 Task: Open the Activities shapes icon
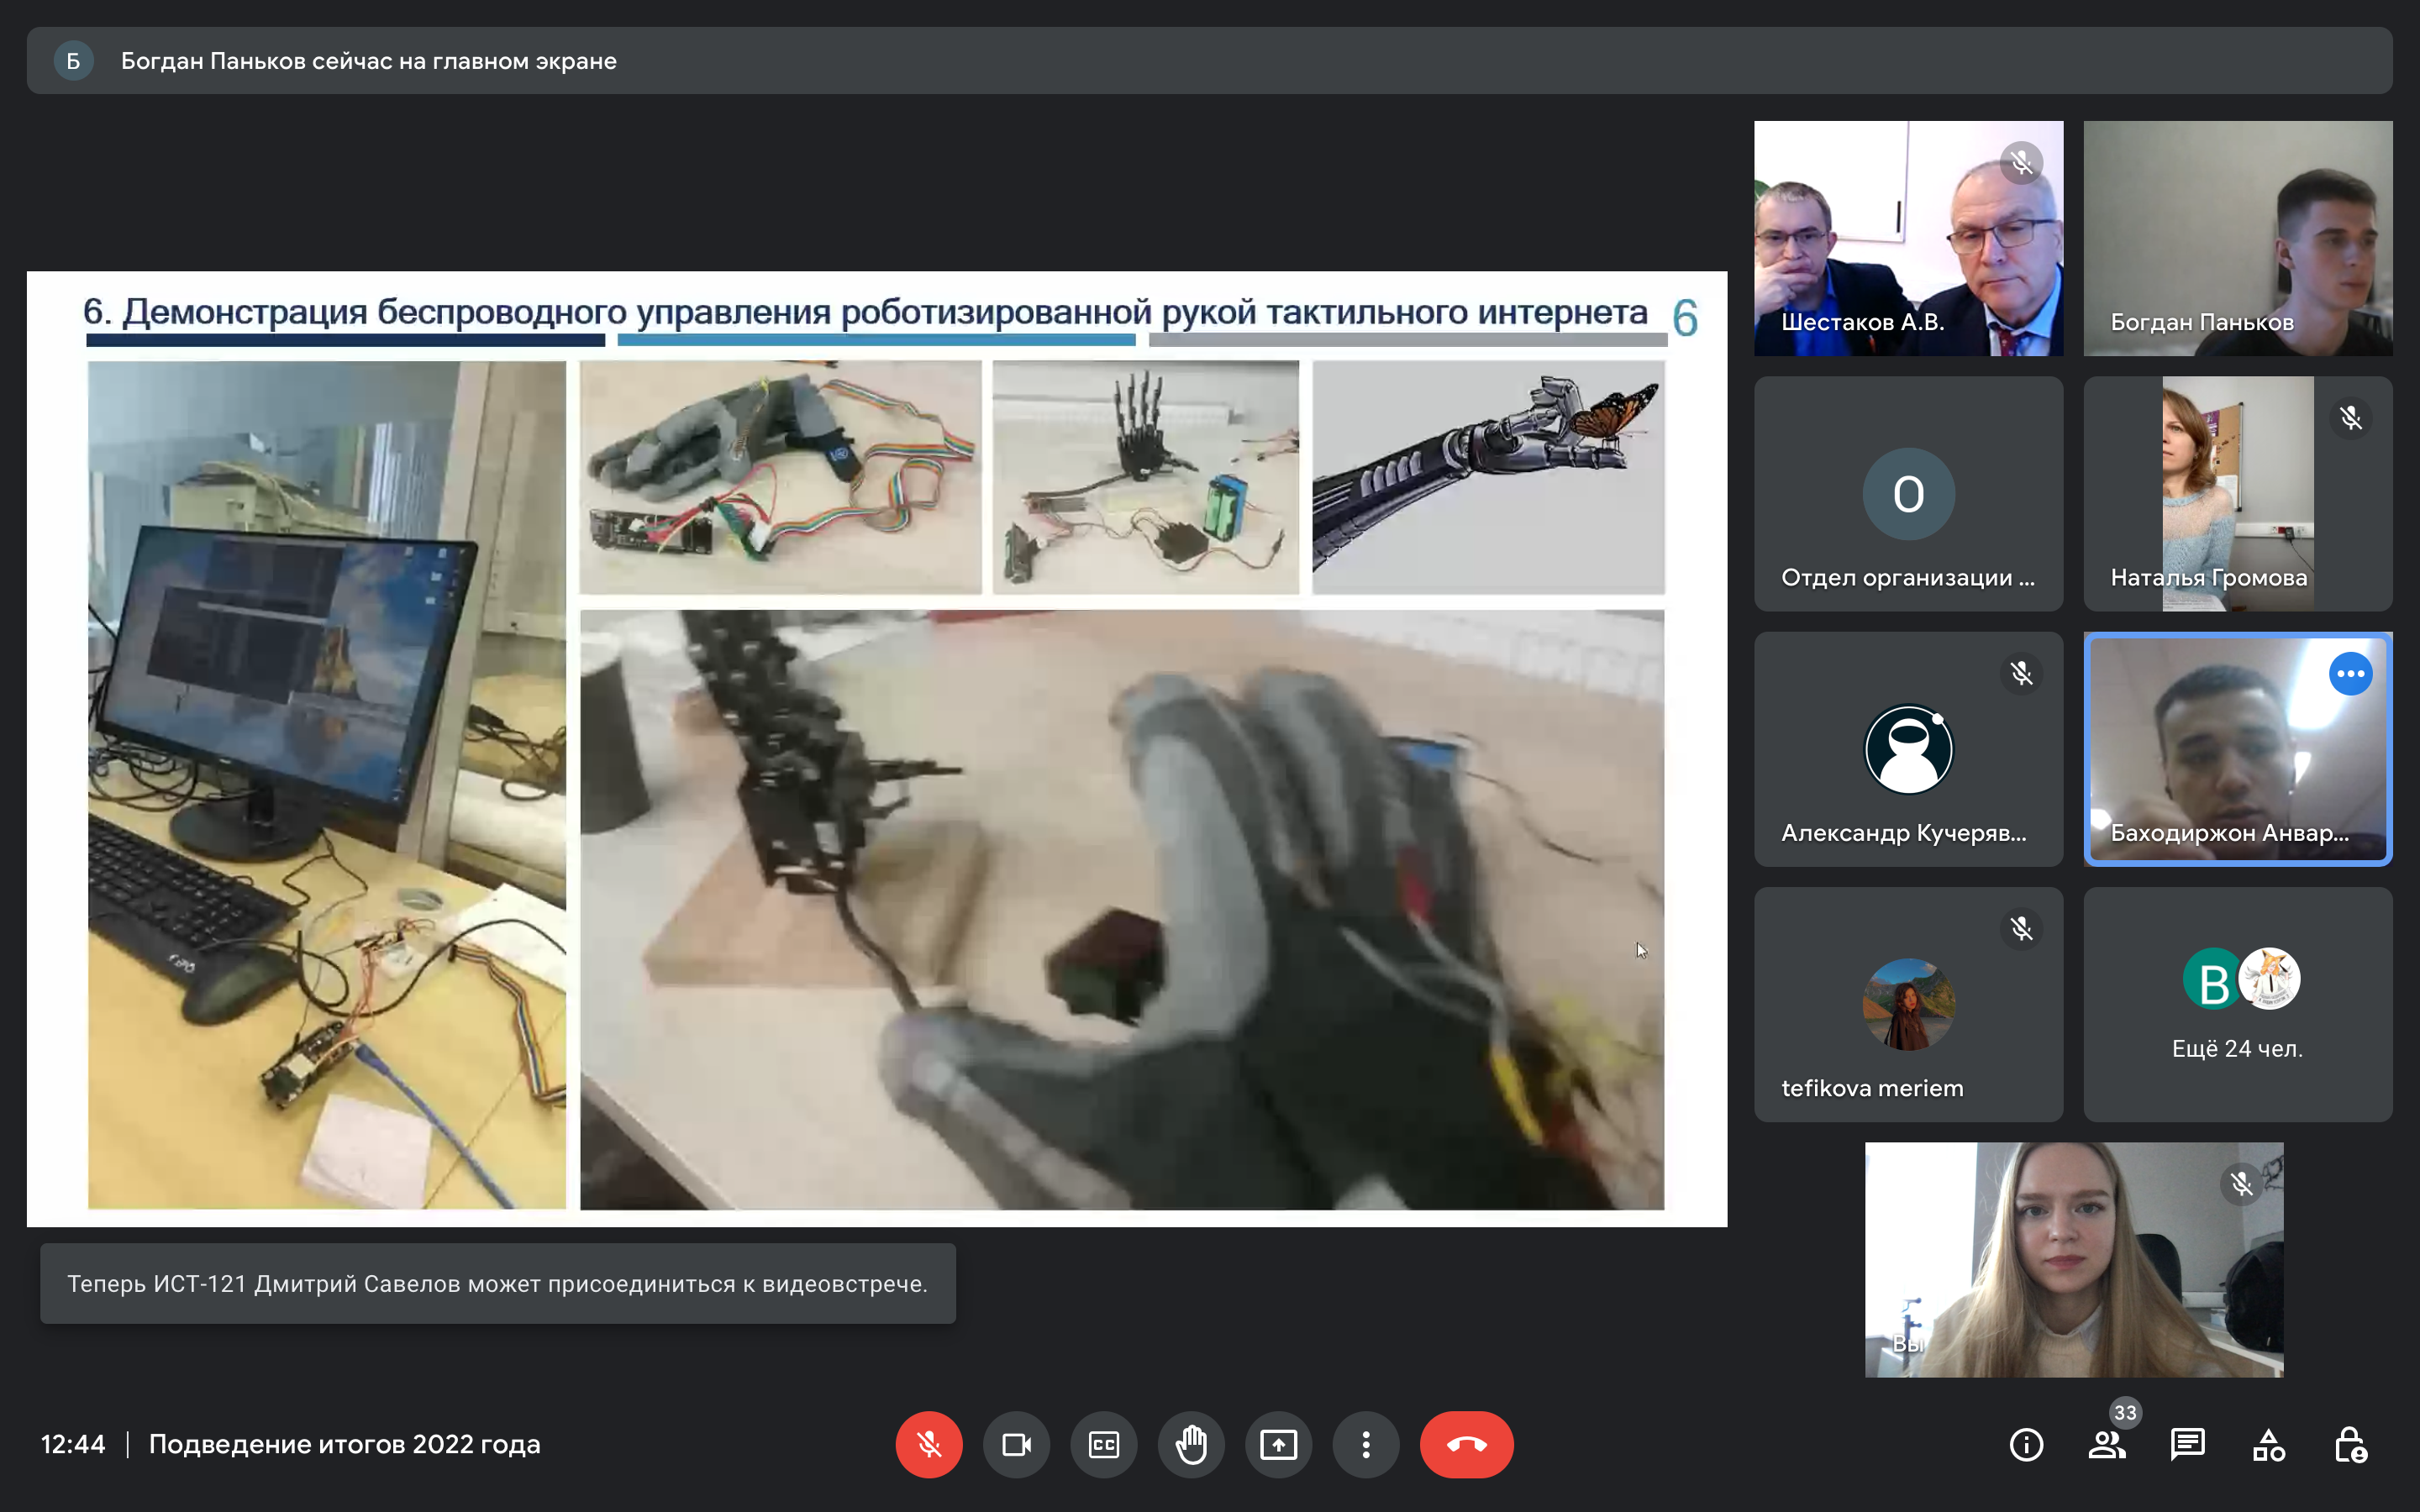coord(2268,1444)
